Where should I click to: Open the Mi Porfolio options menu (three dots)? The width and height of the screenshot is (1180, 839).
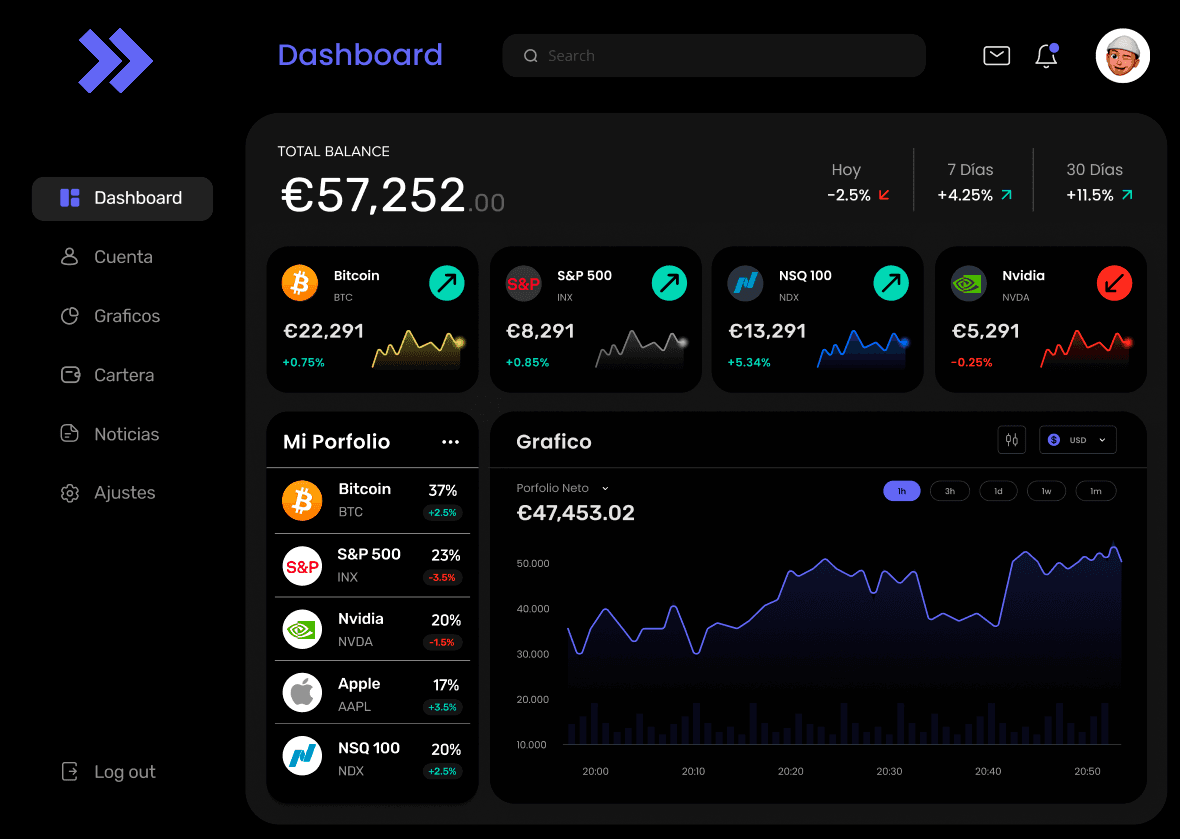tap(450, 441)
